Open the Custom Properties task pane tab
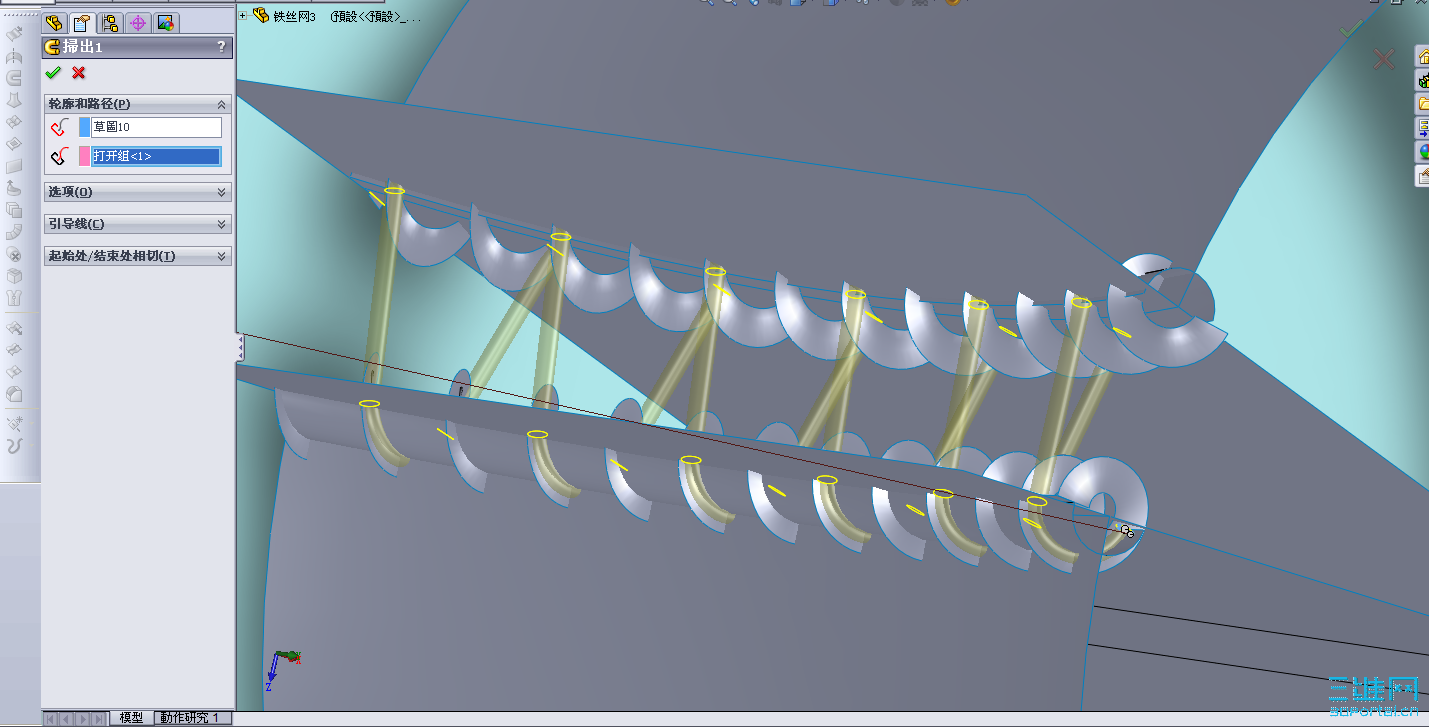1429x727 pixels. tap(1422, 176)
